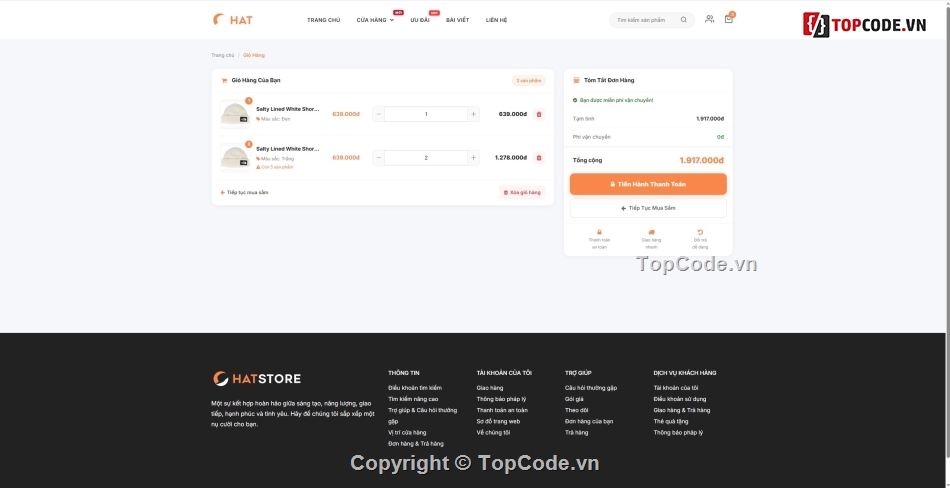Click Tiếp tục mua sắm link under cart
Image resolution: width=950 pixels, height=488 pixels.
(244, 192)
